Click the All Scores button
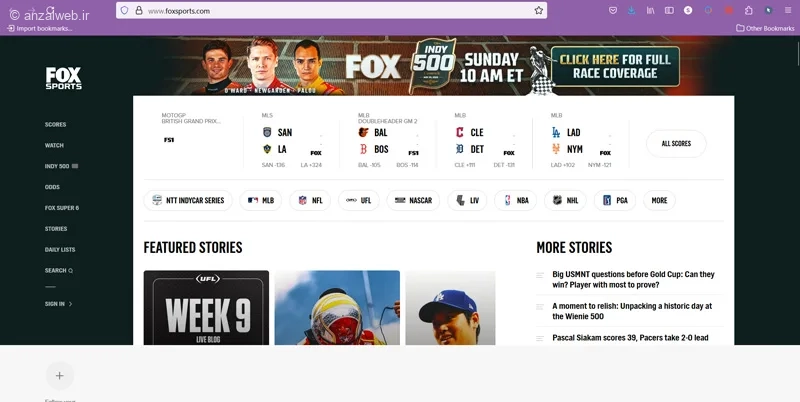The width and height of the screenshot is (800, 402). coord(676,143)
